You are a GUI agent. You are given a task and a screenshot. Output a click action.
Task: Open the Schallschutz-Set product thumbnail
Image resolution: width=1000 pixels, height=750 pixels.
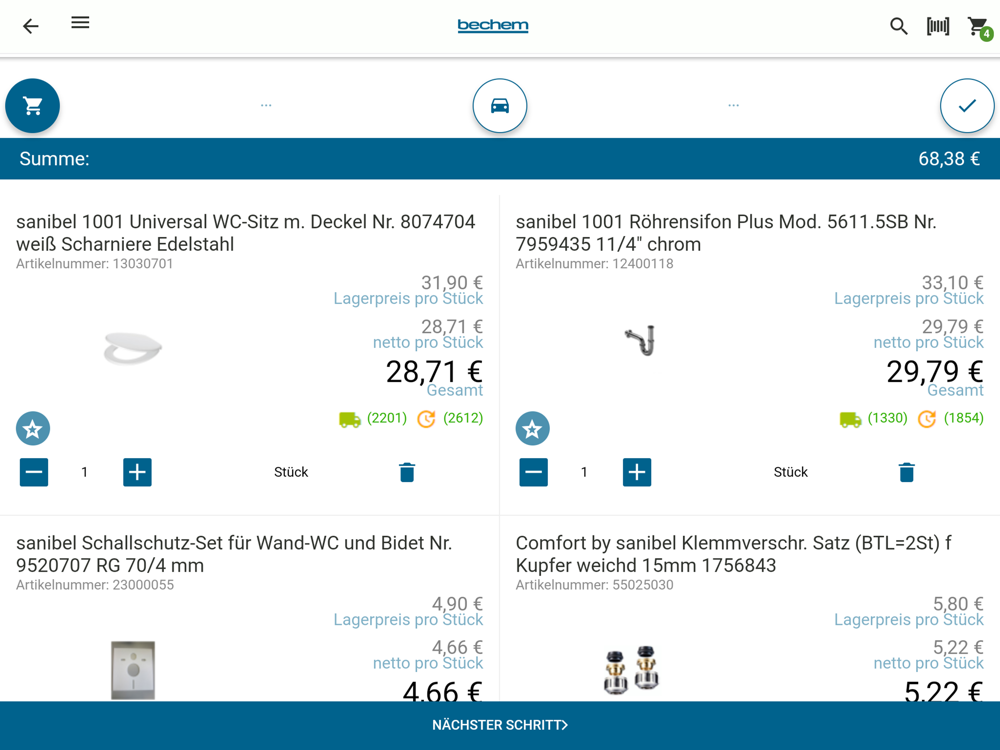133,670
